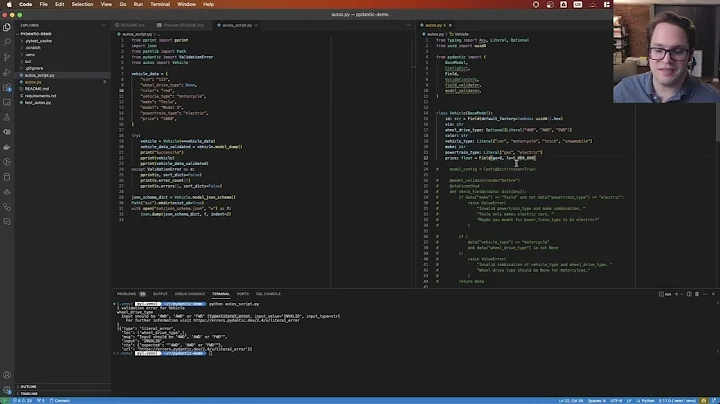Screen dimensions: 720x404
Task: Click Spaces: 4 indentation in status bar
Action: (x=596, y=401)
